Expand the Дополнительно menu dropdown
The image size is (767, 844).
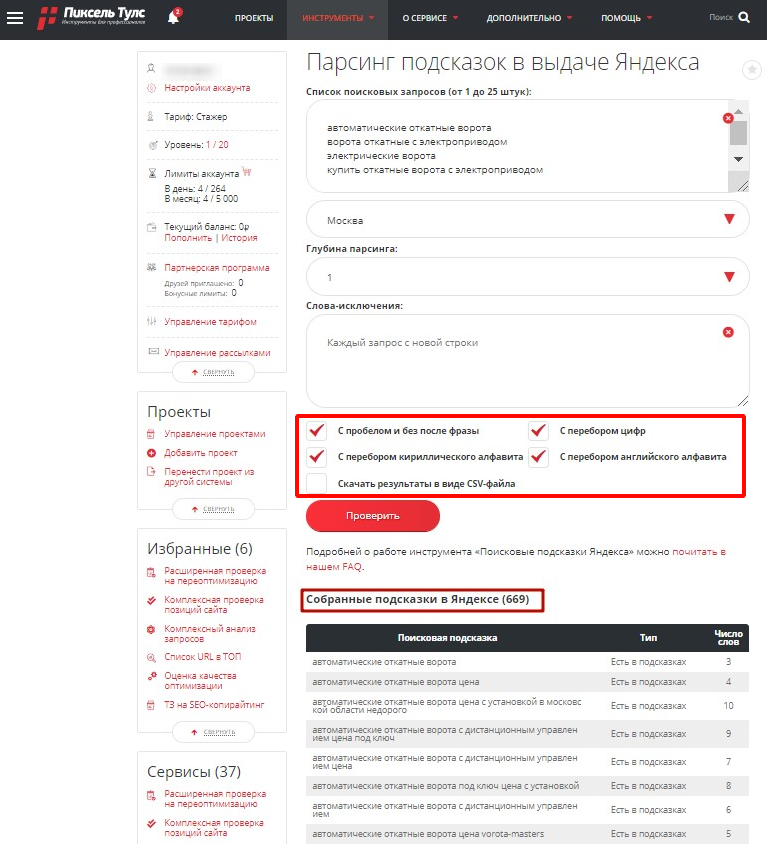point(529,18)
